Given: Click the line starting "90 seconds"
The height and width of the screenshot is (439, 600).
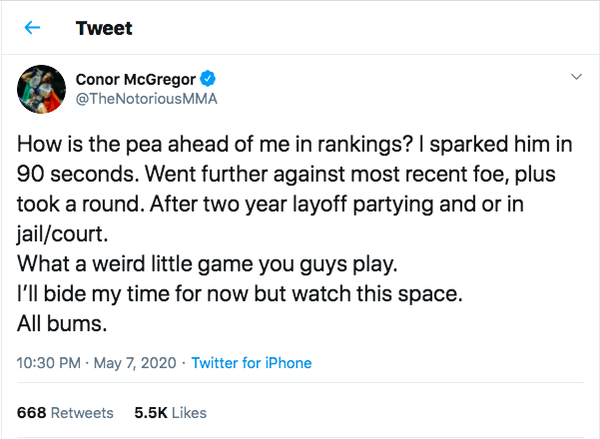Looking at the screenshot, I should point(285,171).
